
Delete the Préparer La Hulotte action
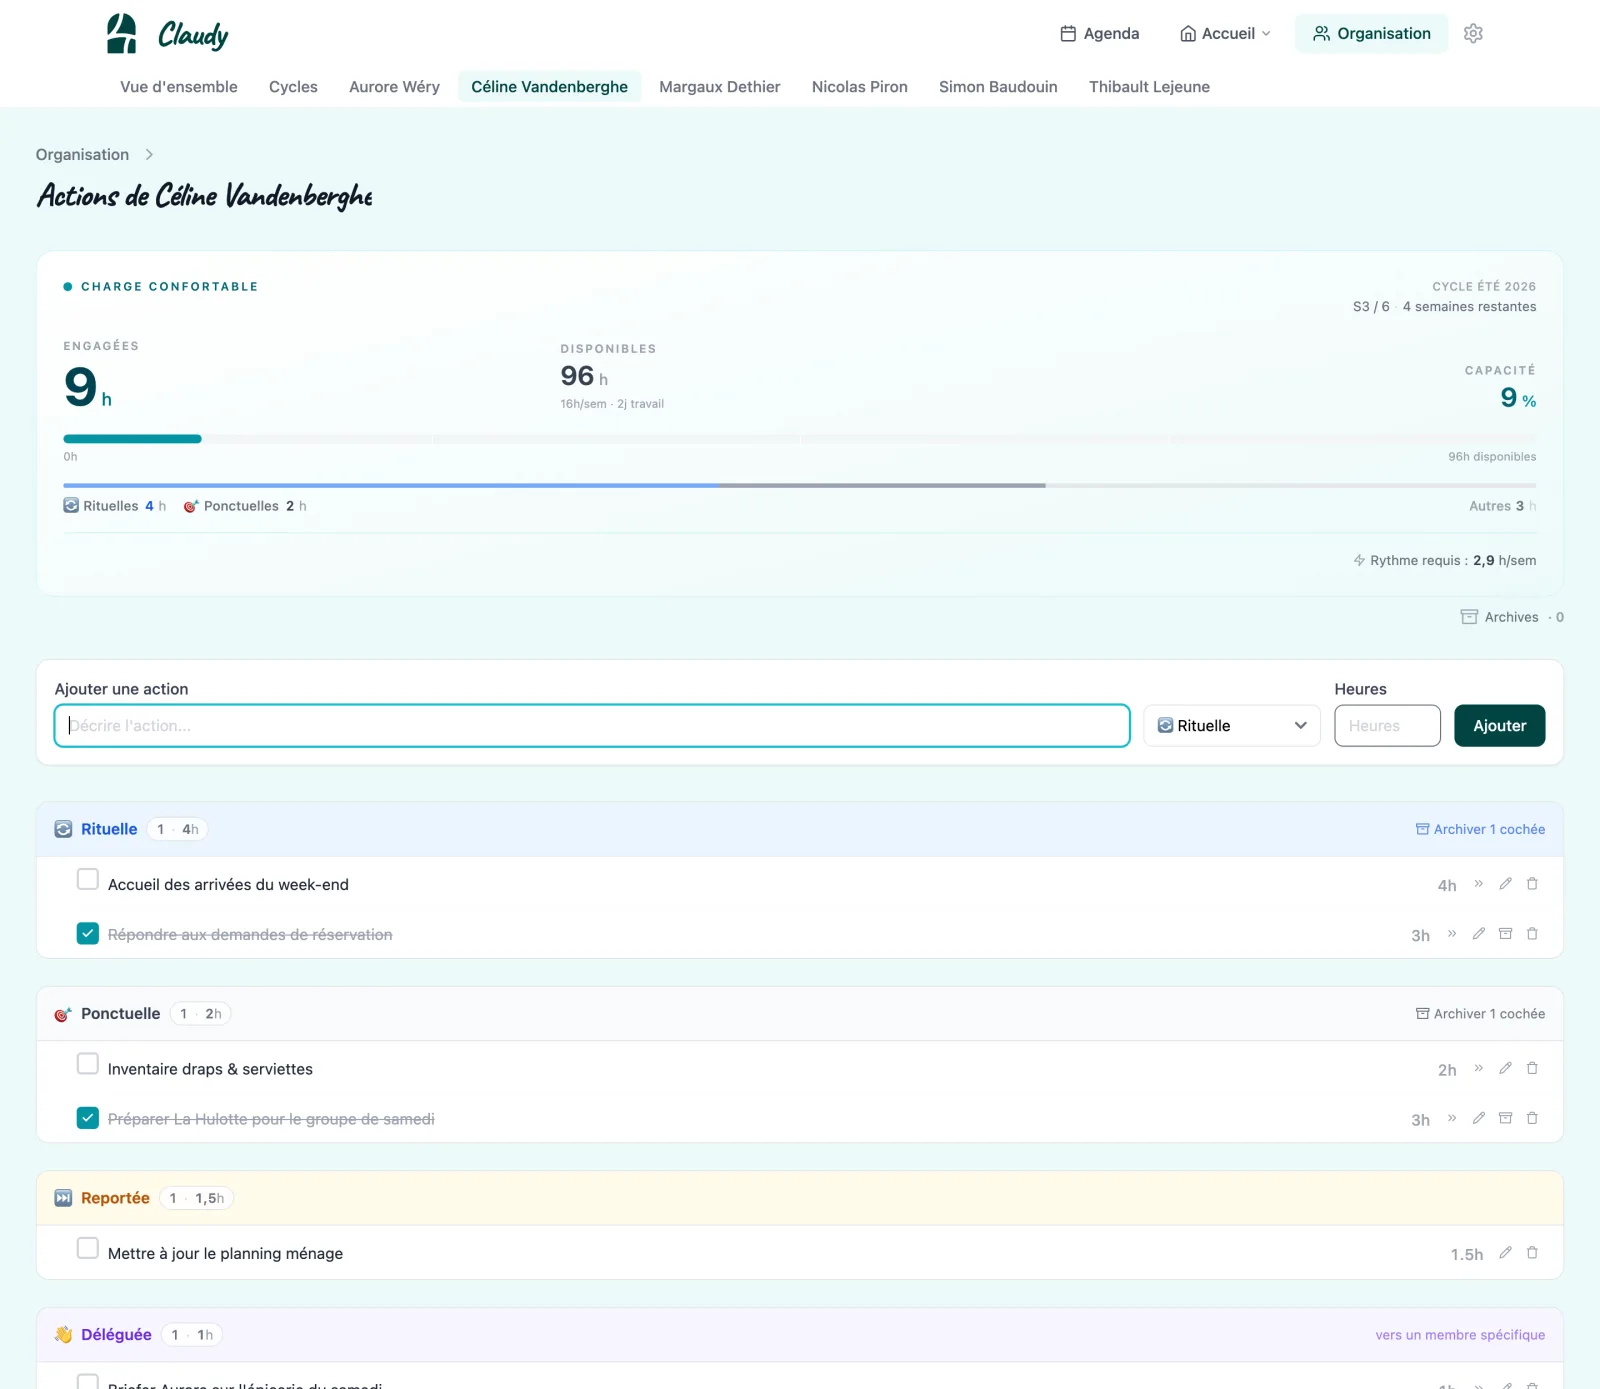[x=1532, y=1119]
